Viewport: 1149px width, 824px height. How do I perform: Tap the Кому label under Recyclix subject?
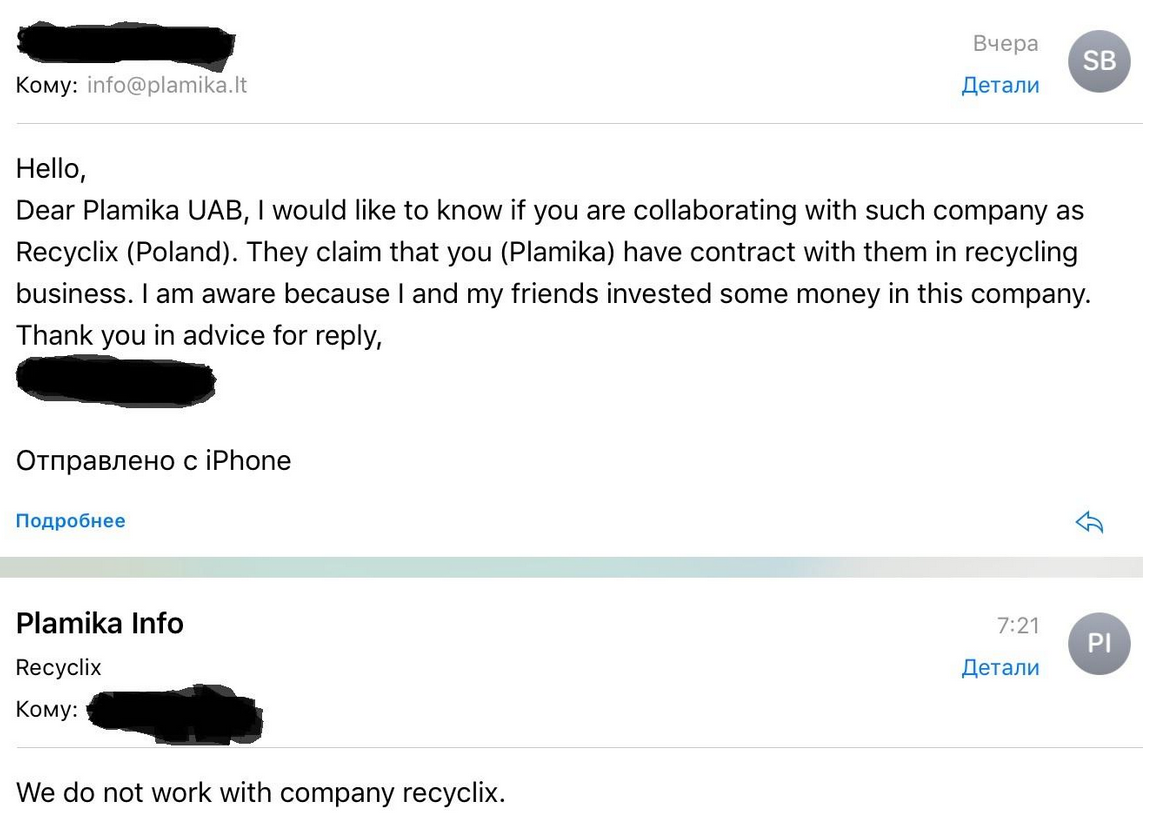pyautogui.click(x=47, y=710)
